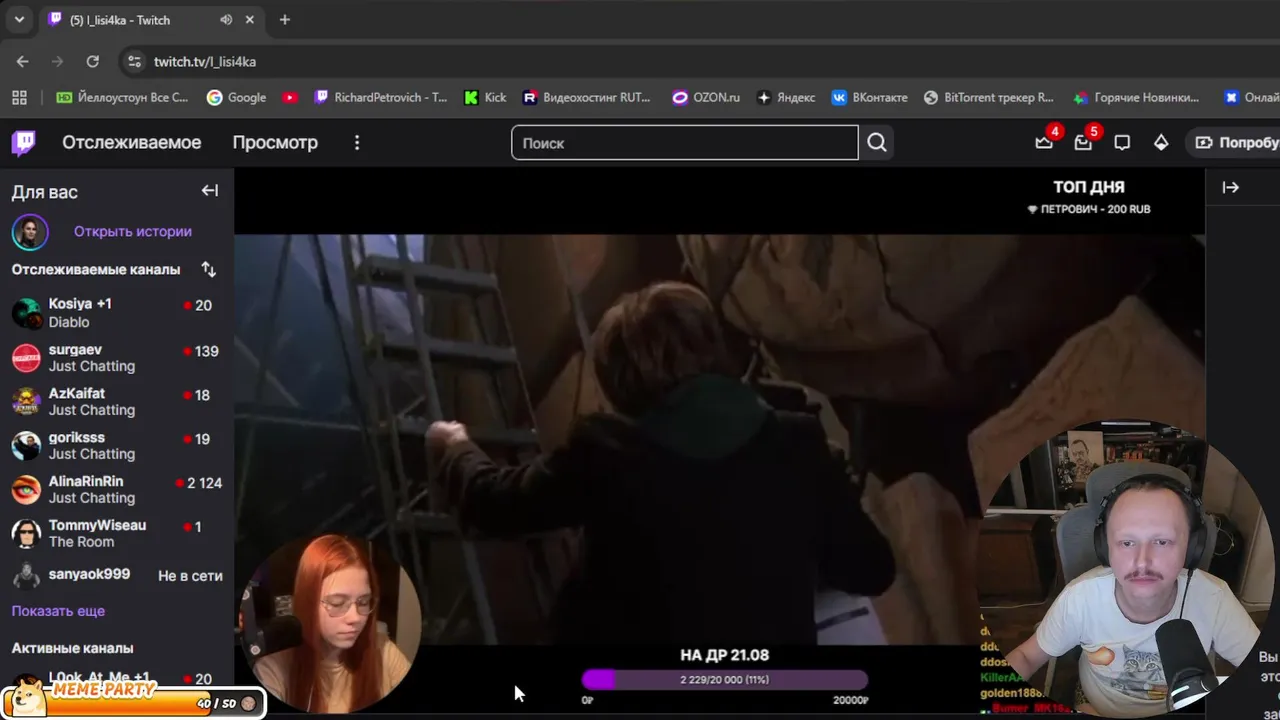
Task: Open the Google bookmark
Action: (236, 97)
